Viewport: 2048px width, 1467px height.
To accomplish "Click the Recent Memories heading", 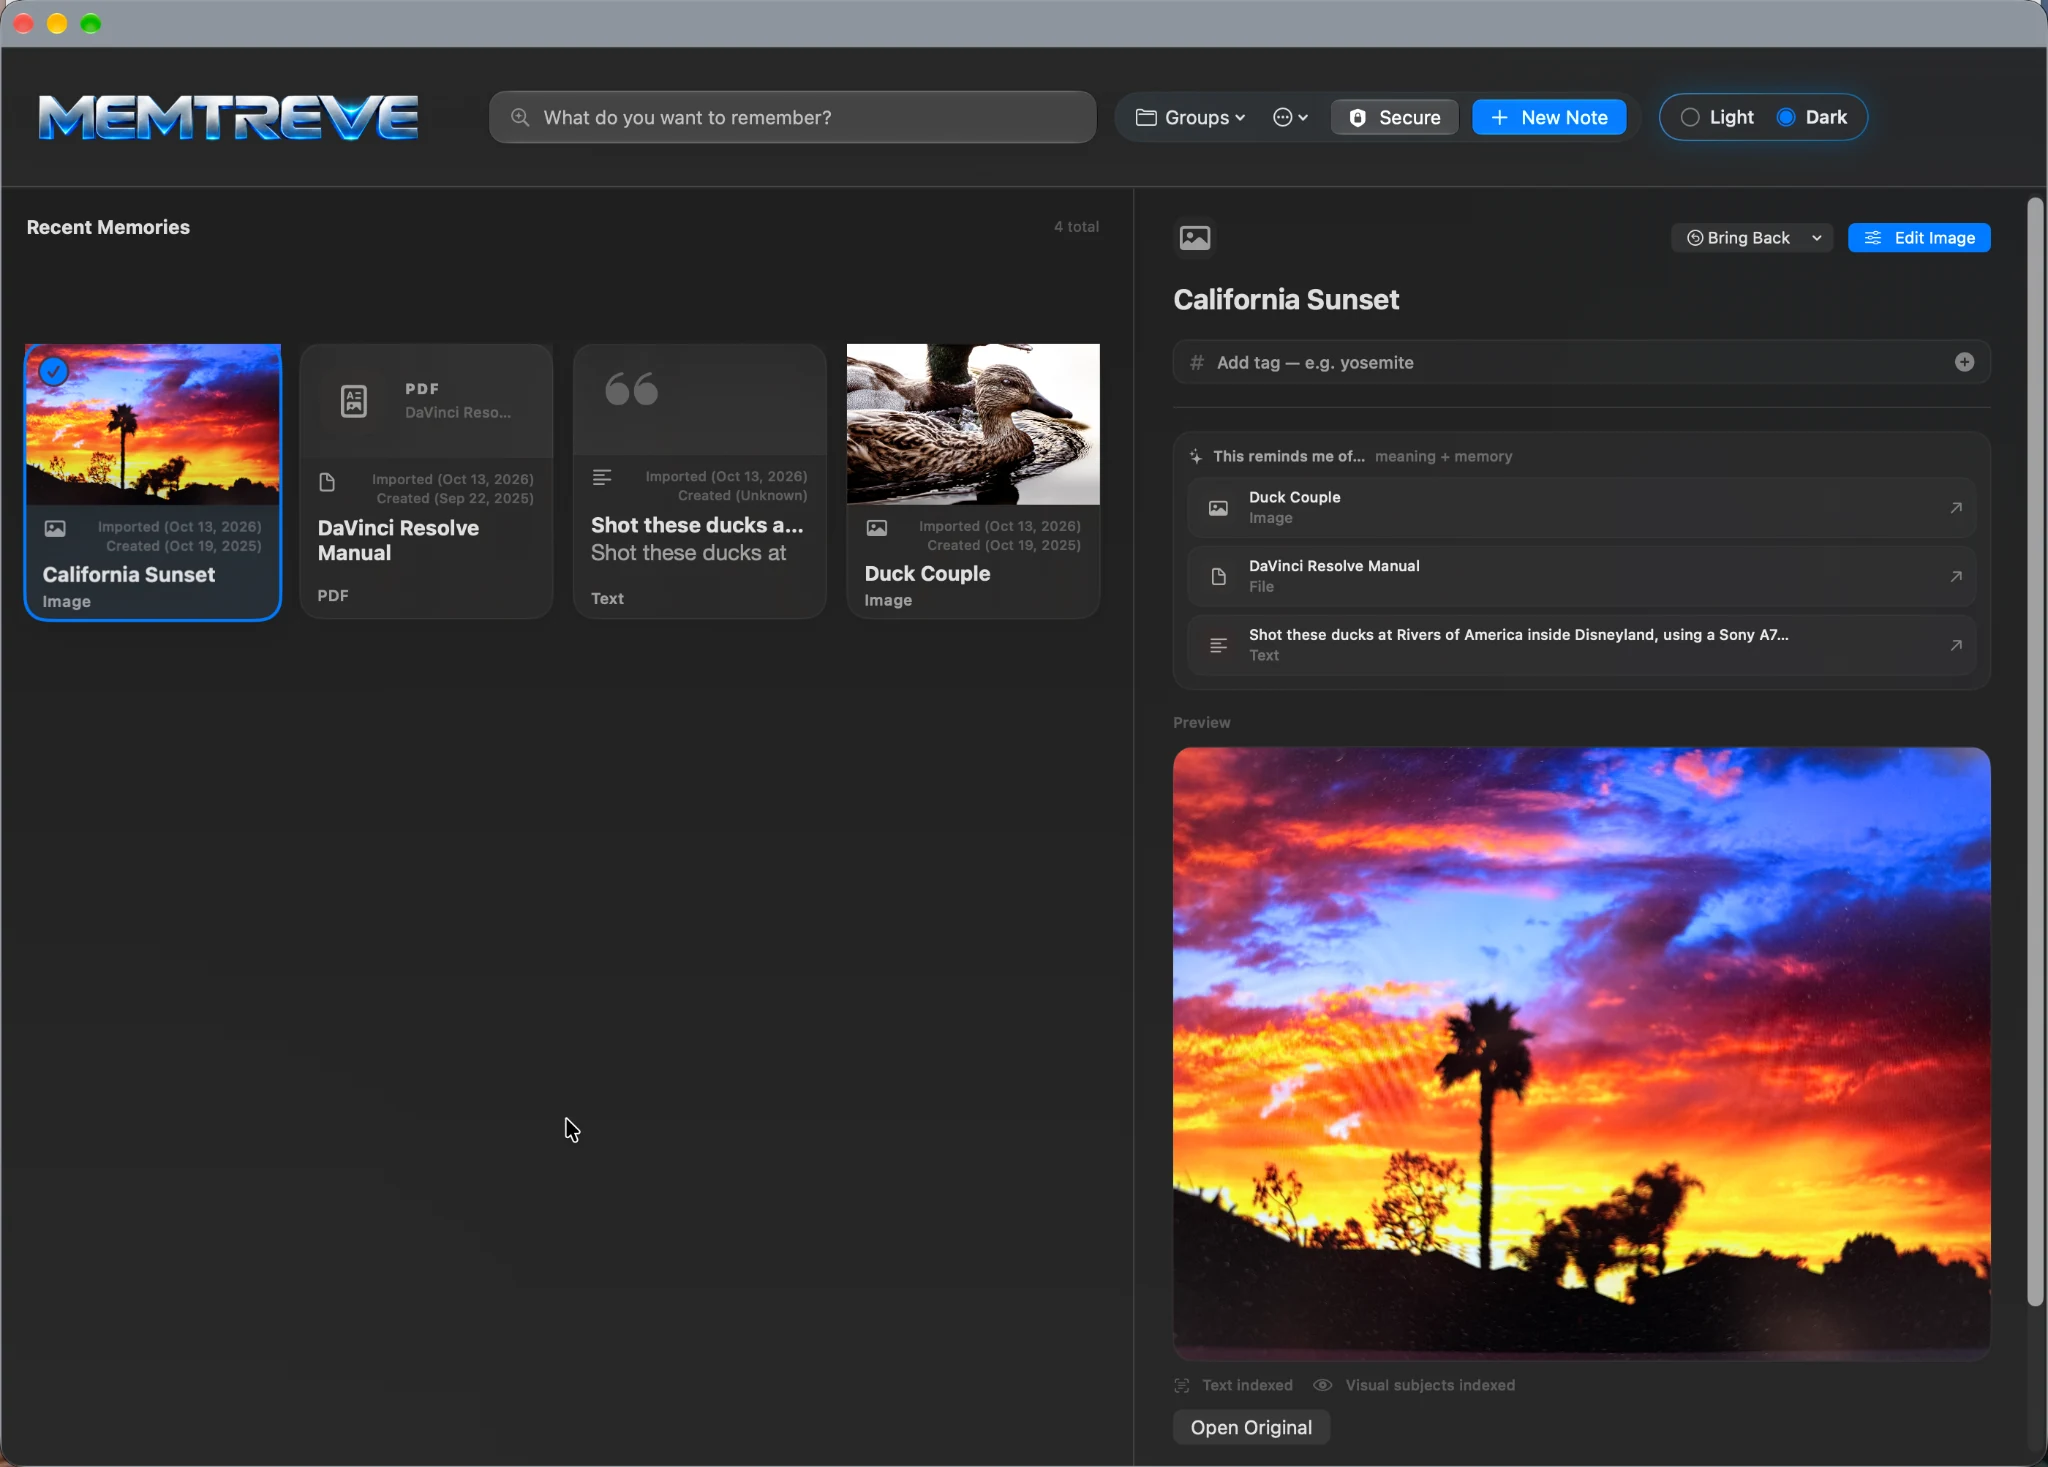I will tap(108, 227).
